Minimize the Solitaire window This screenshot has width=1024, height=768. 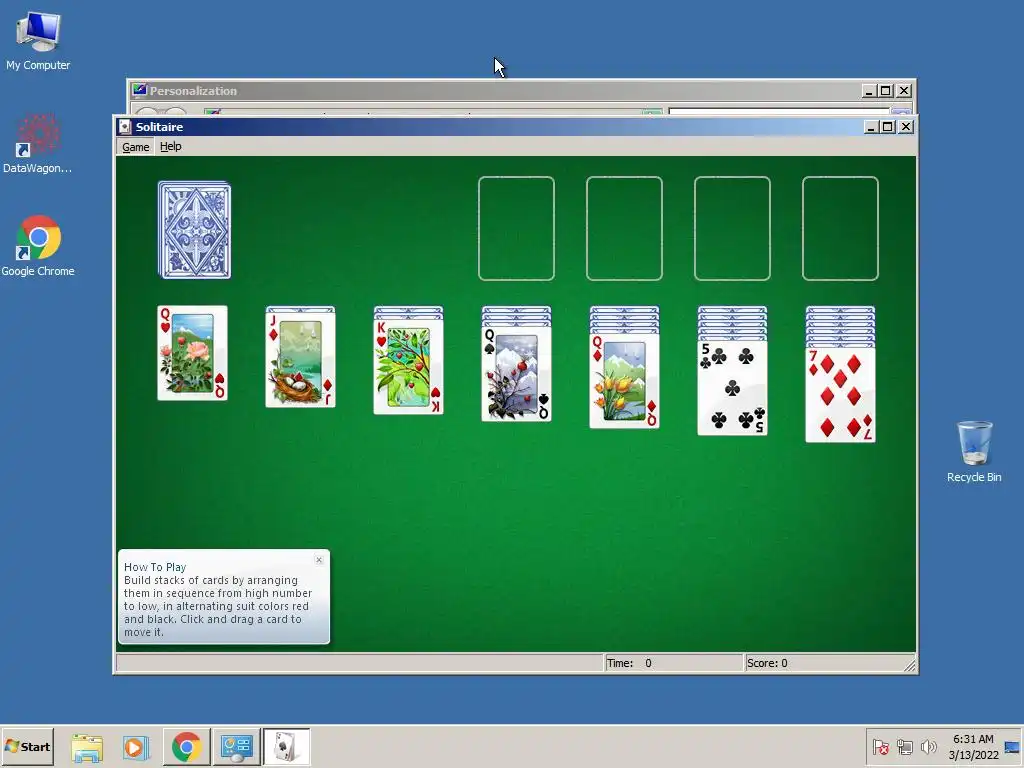(x=871, y=127)
